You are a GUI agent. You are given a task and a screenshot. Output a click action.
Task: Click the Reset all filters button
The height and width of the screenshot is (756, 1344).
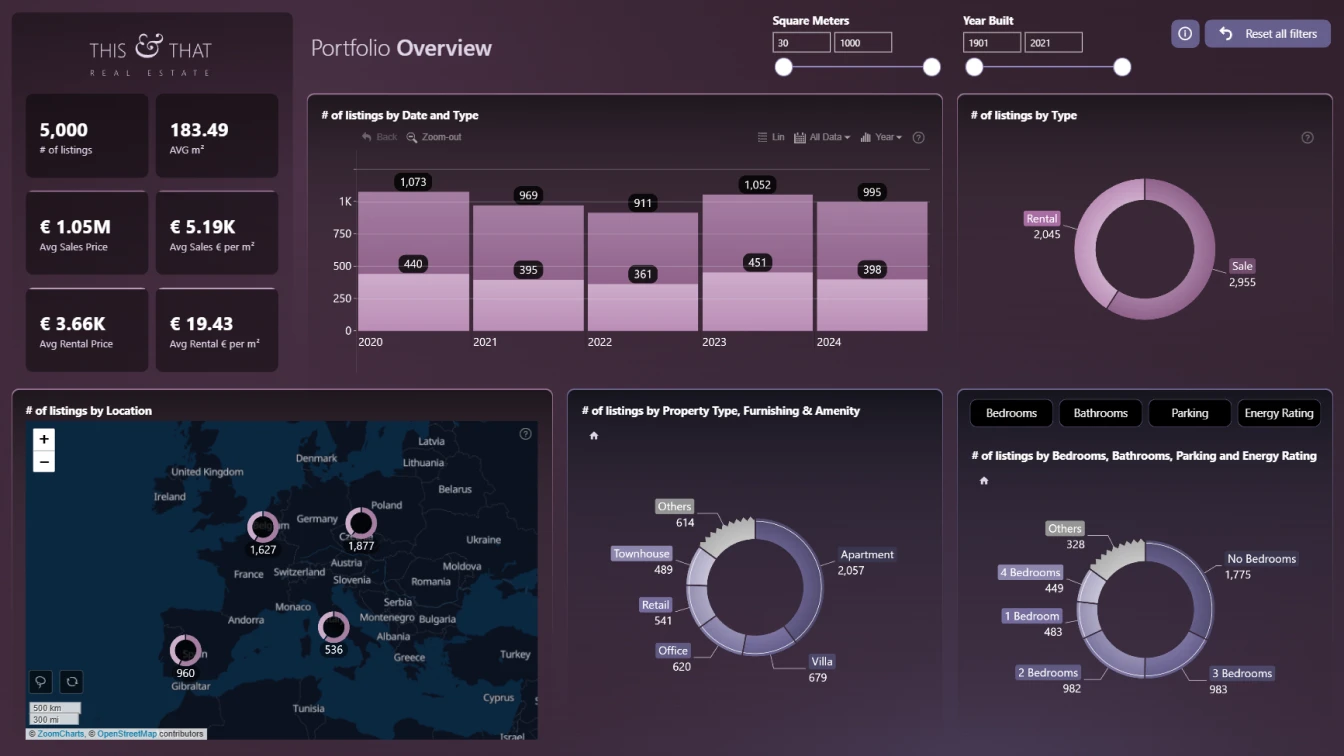coord(1268,34)
